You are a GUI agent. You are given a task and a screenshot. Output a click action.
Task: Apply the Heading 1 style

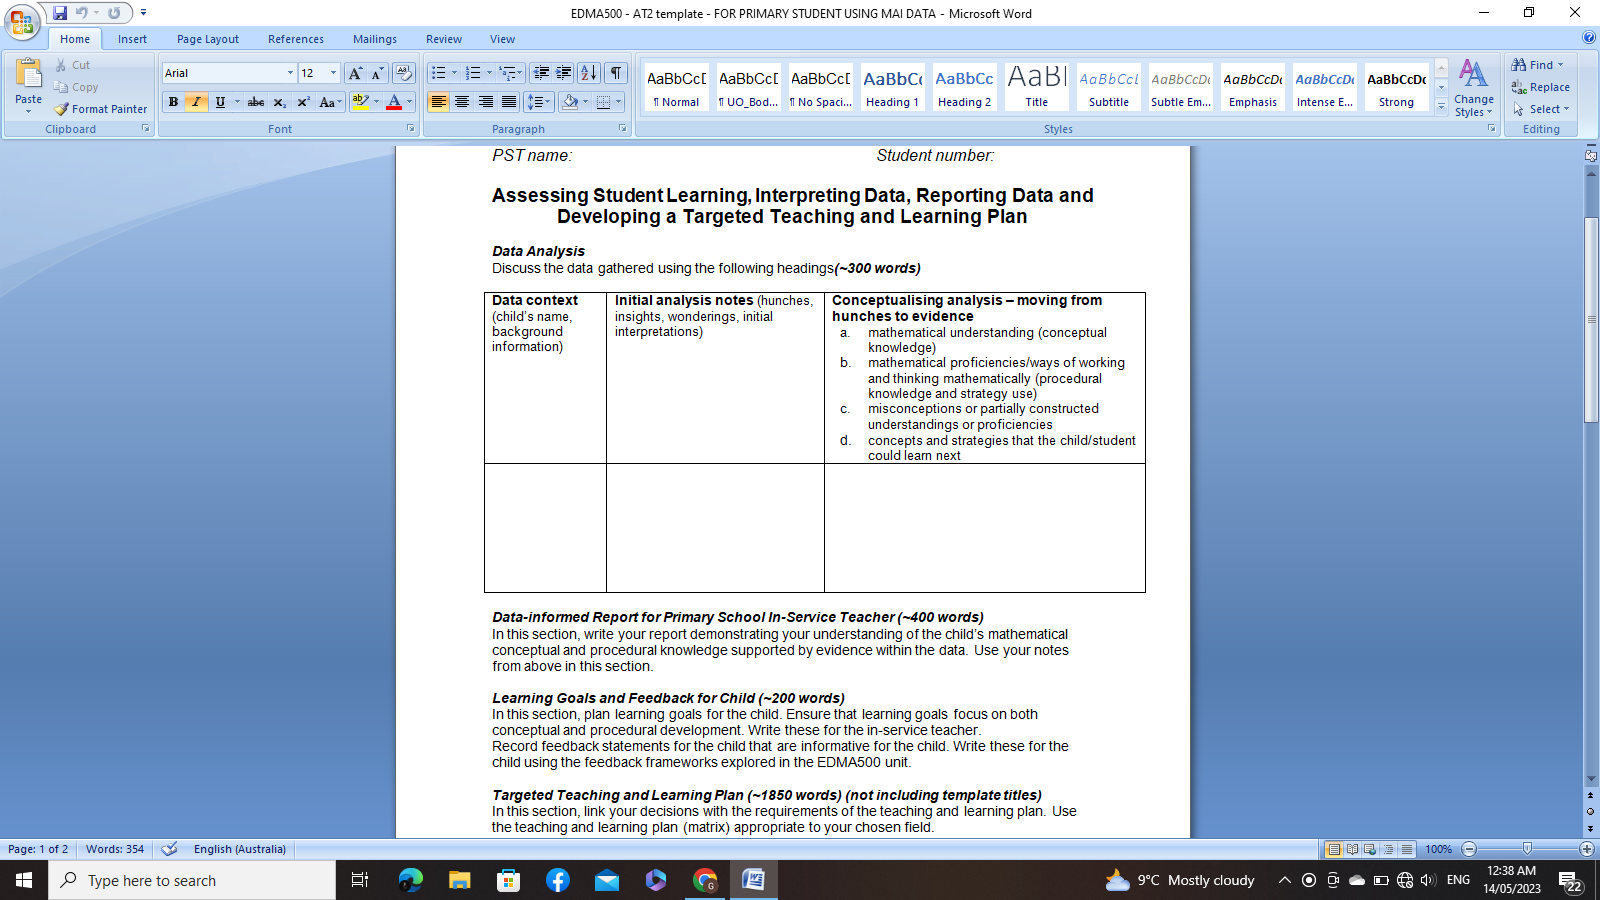tap(891, 87)
